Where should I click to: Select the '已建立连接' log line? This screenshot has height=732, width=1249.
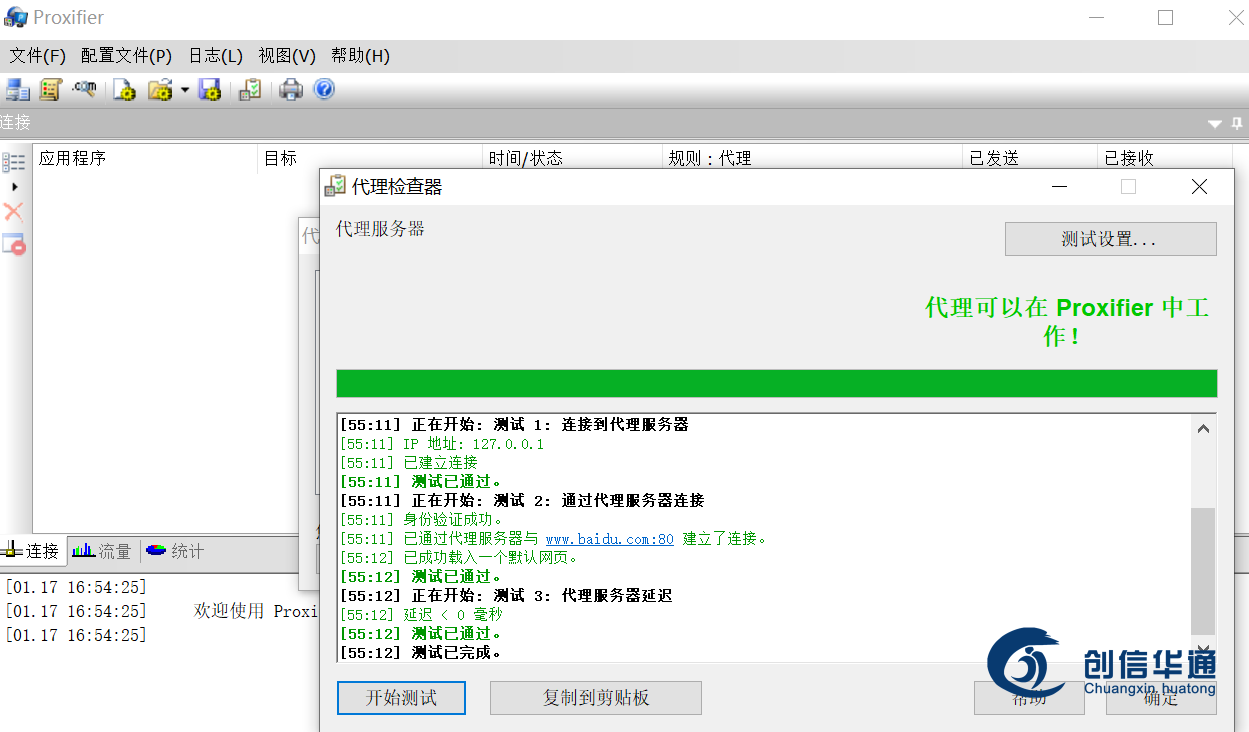(409, 463)
